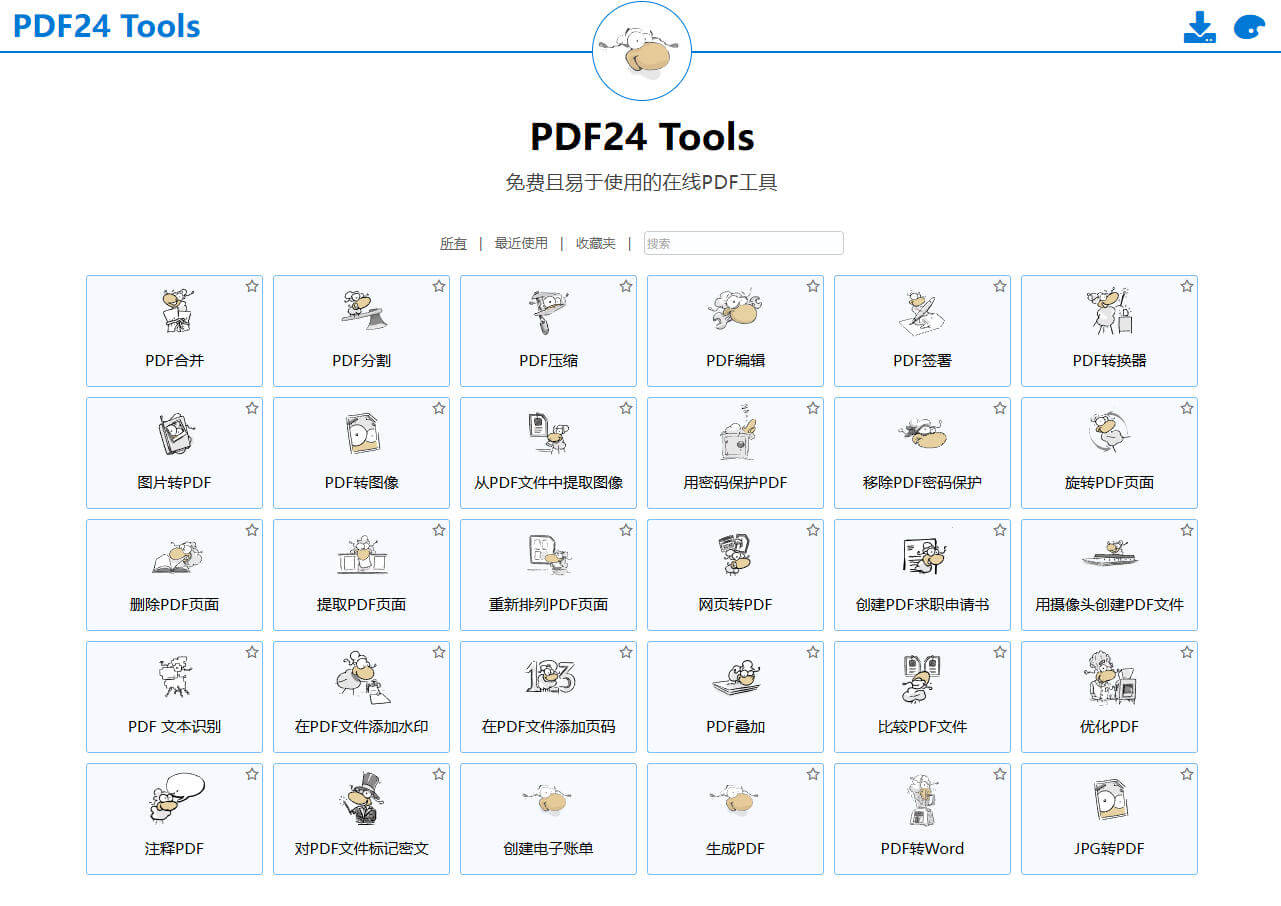
Task: Open the 旋转PDF页面 icon
Action: [1109, 433]
